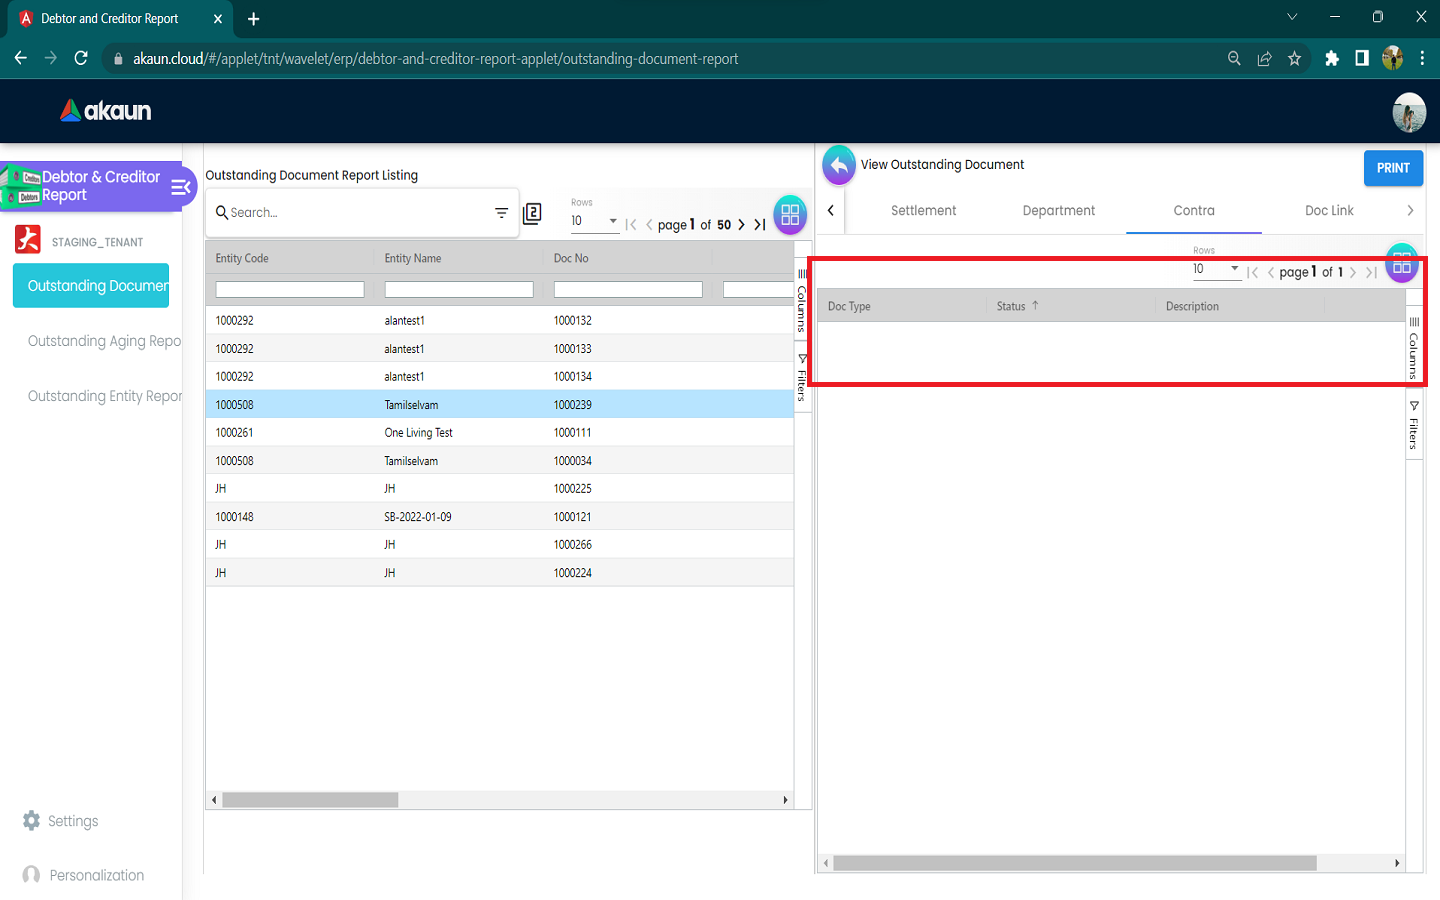The image size is (1440, 900).
Task: Open the grid view icon in listing toolbar
Action: 790,214
